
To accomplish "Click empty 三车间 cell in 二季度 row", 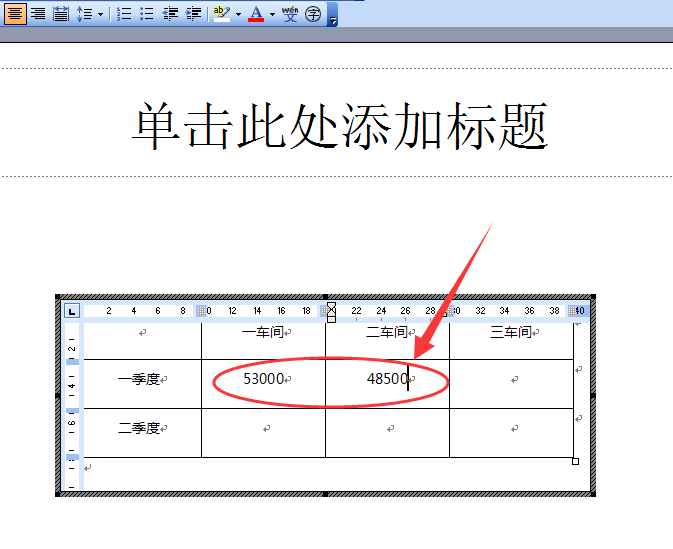I will click(511, 433).
